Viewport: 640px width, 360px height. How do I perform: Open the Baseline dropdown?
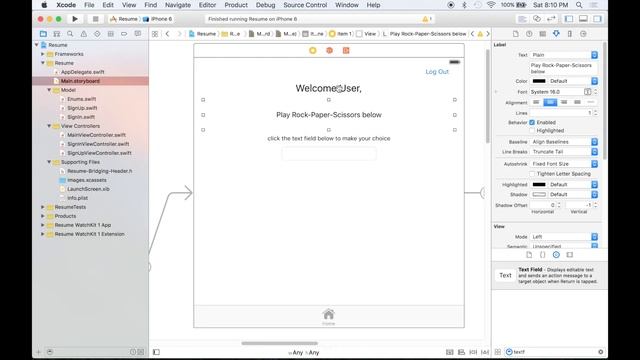(x=564, y=142)
